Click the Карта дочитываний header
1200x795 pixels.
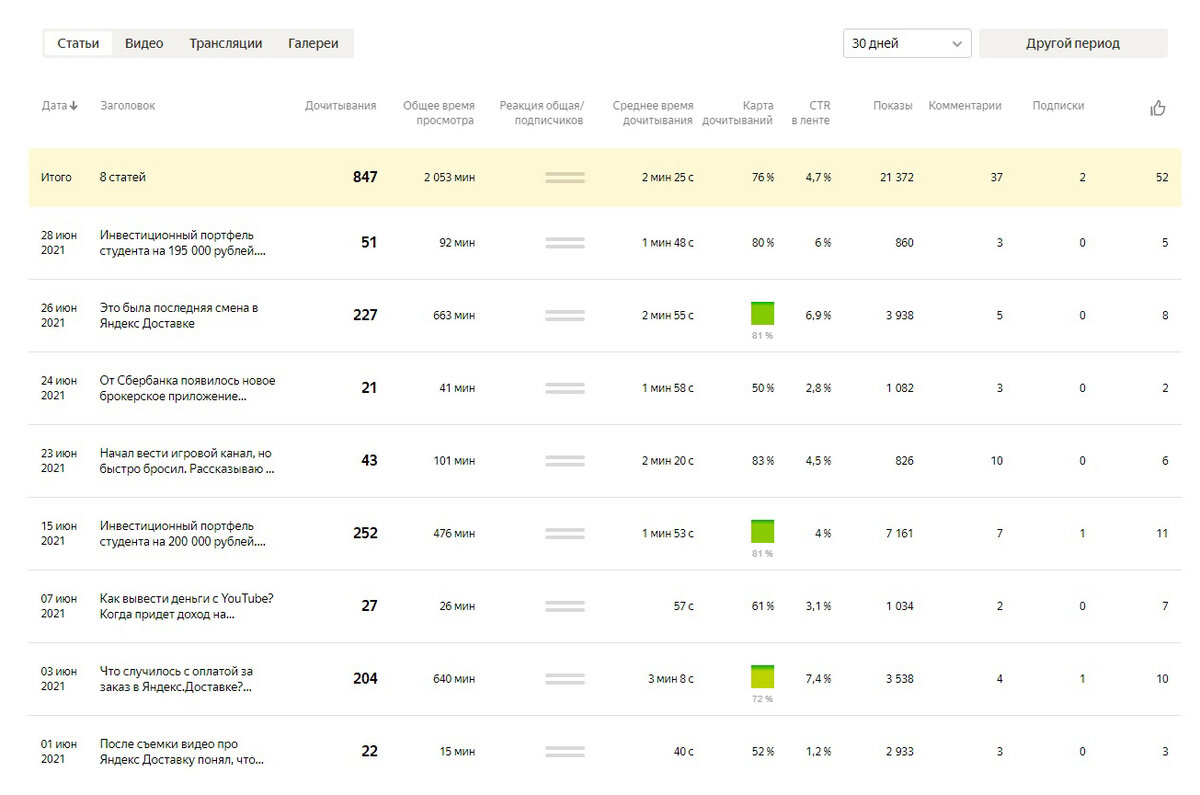738,113
